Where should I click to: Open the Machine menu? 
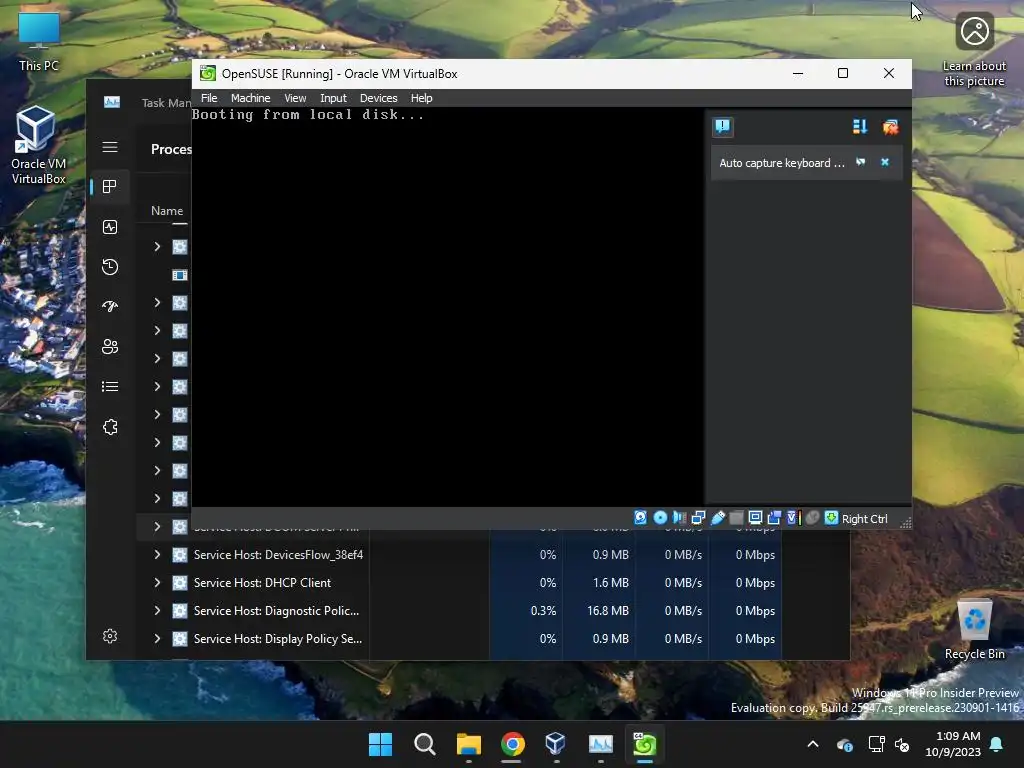250,98
